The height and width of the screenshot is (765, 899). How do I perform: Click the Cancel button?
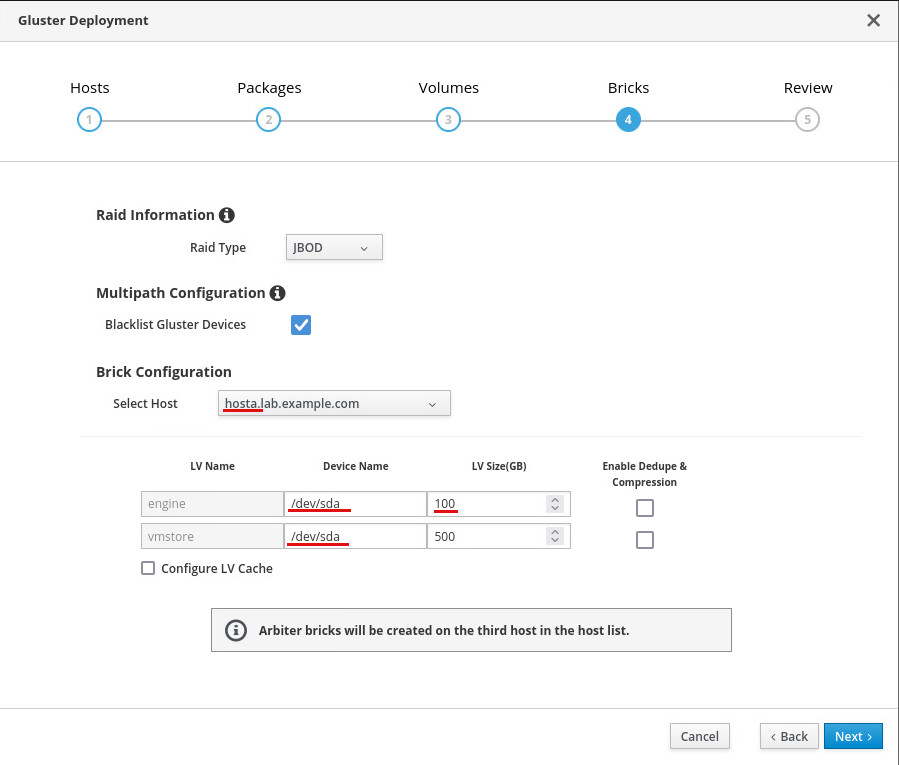[x=699, y=736]
